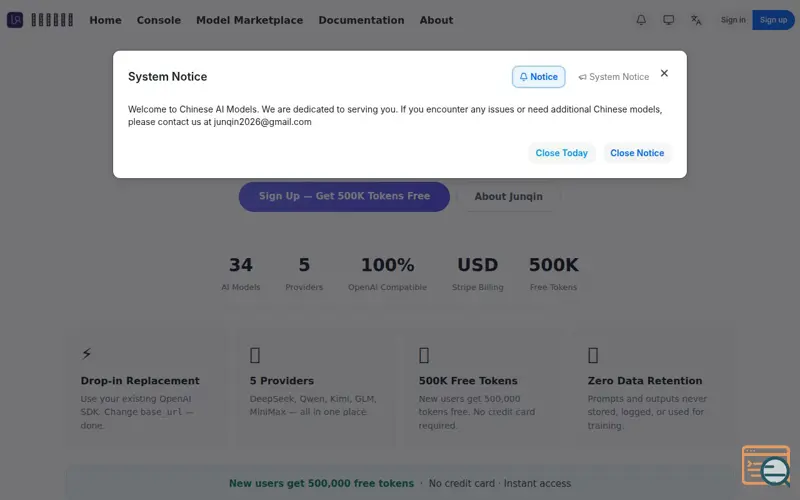Viewport: 800px width, 500px height.
Task: Click the 500K Free Tokens card heading
Action: (x=468, y=381)
